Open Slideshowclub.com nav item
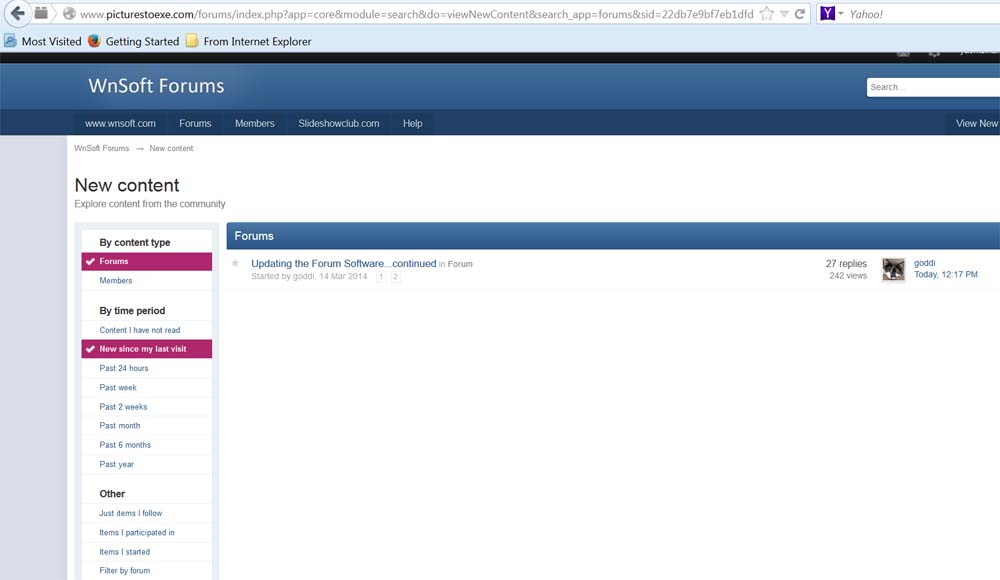Screen dimensions: 1000x580 click(339, 123)
